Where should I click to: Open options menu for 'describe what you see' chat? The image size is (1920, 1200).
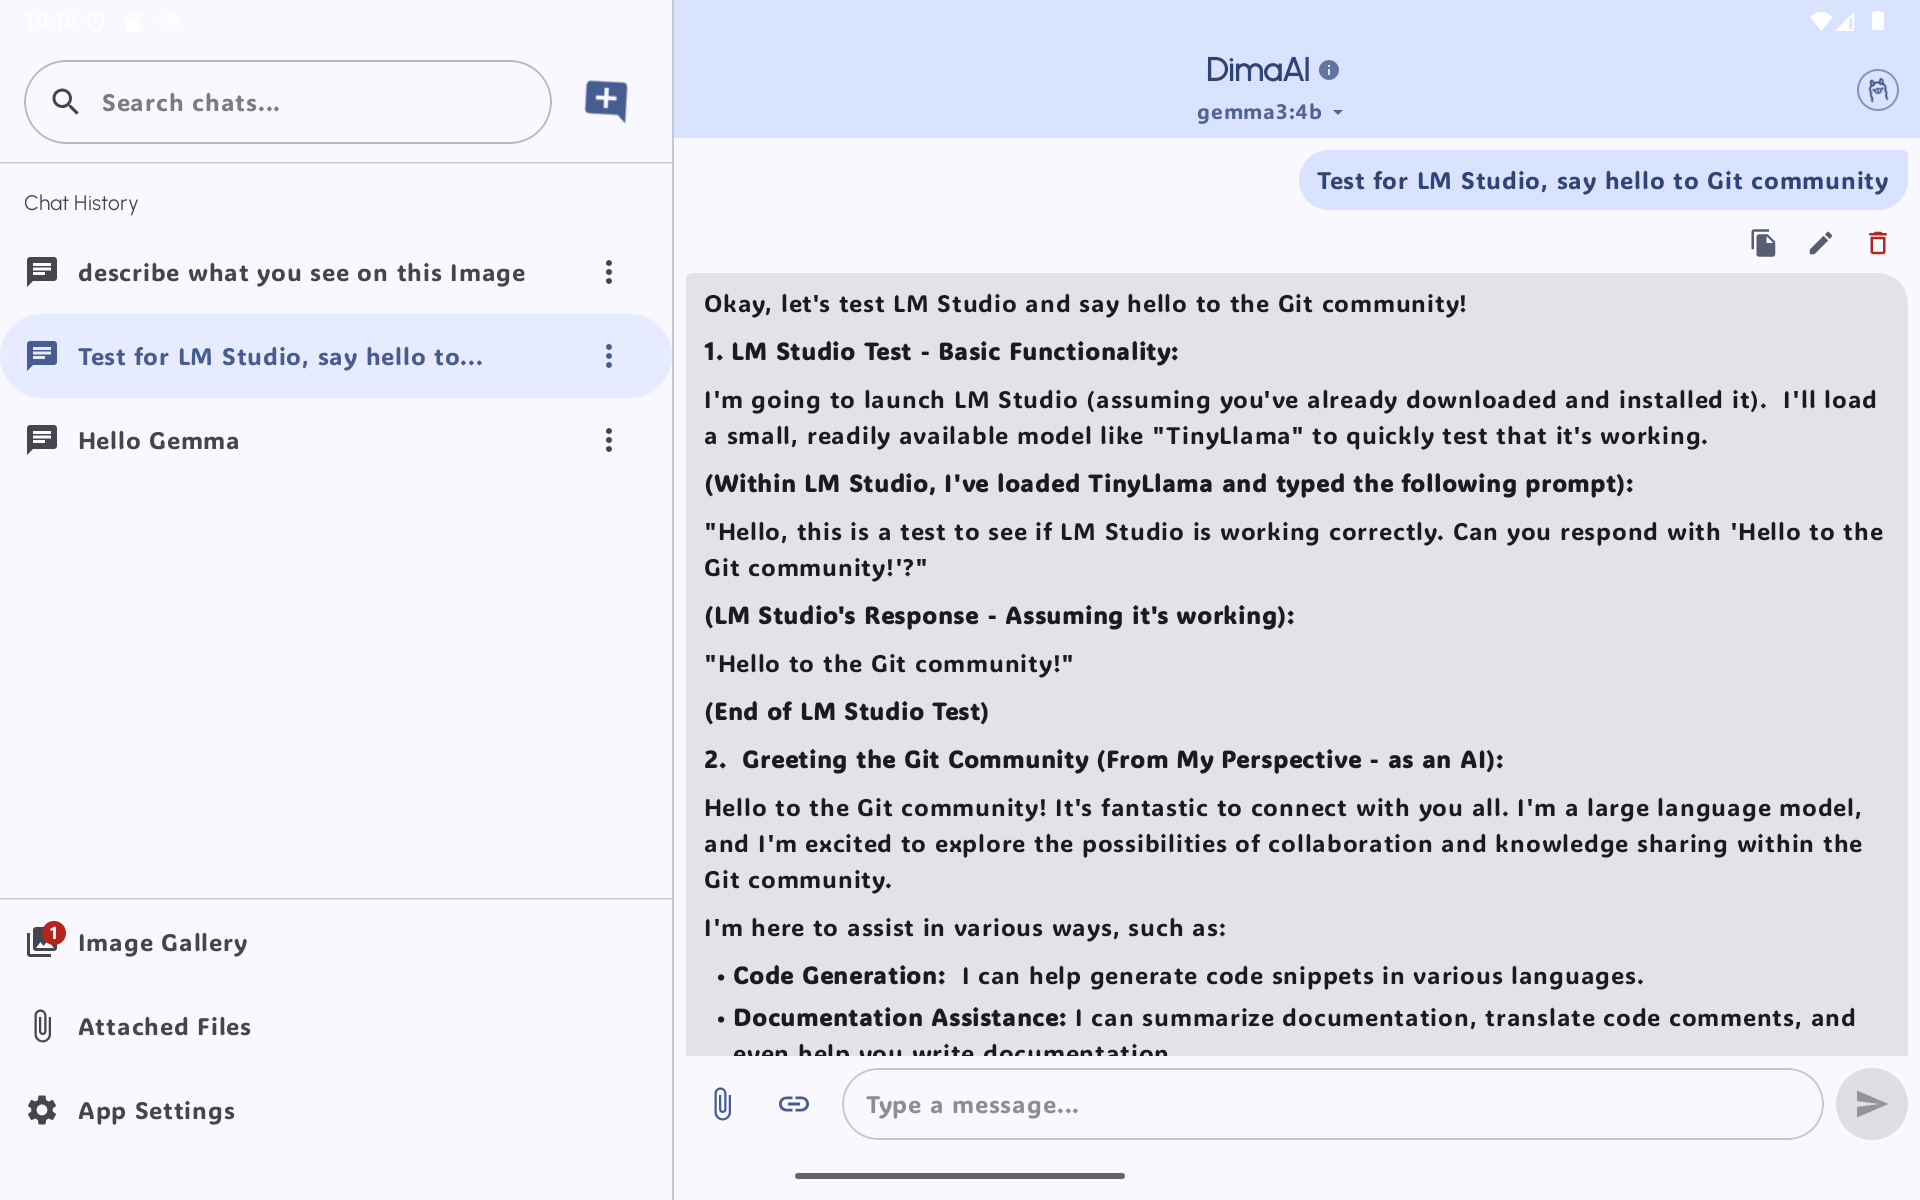[608, 272]
